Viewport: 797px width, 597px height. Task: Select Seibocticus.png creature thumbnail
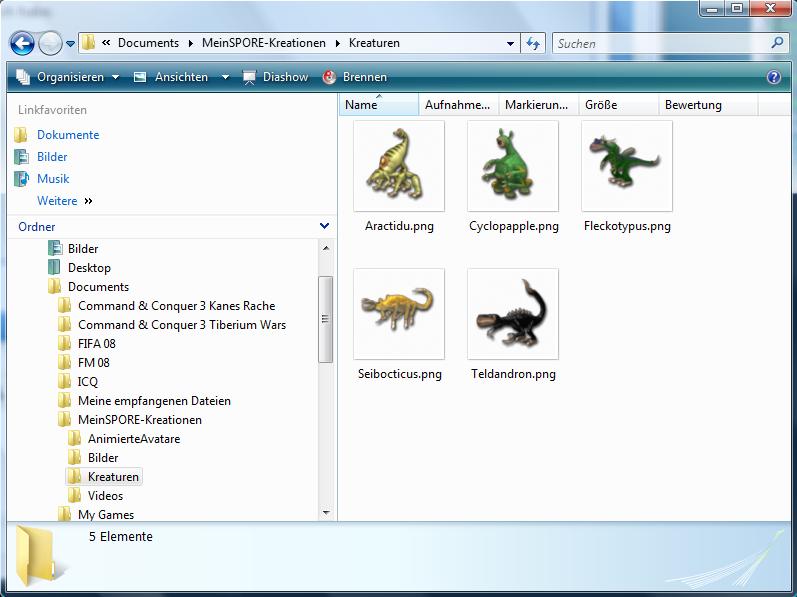pyautogui.click(x=399, y=313)
